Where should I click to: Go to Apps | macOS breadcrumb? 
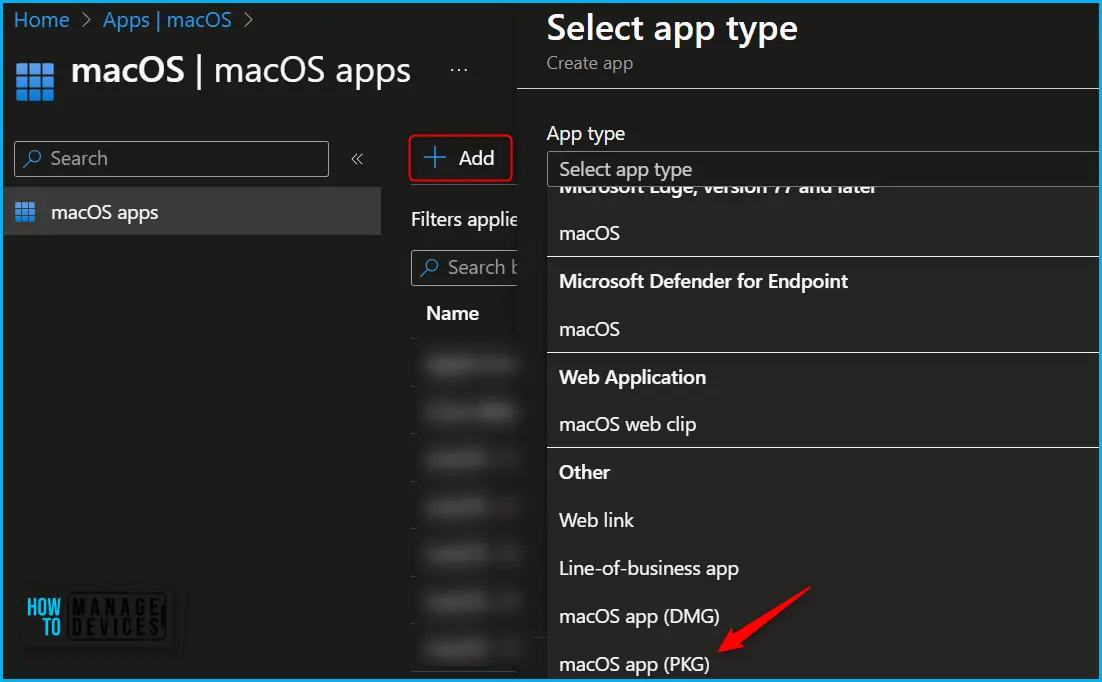[167, 20]
